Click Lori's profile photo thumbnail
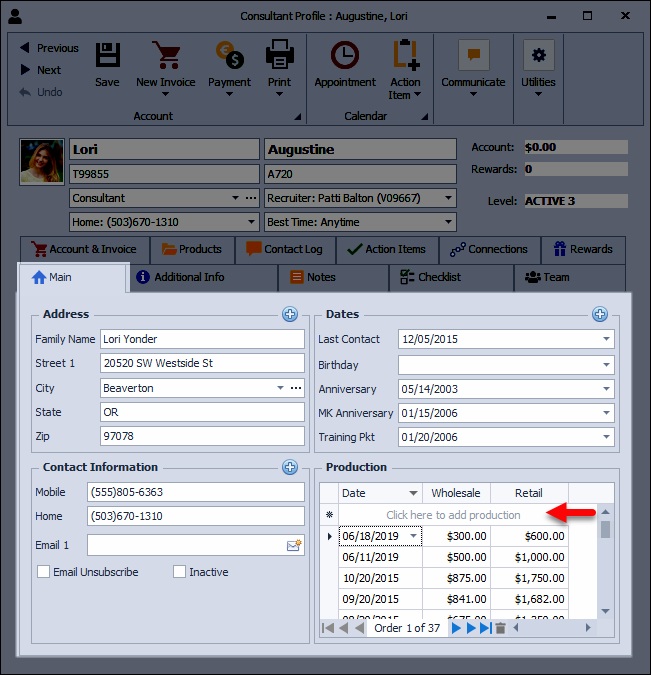651x675 pixels. tap(42, 162)
